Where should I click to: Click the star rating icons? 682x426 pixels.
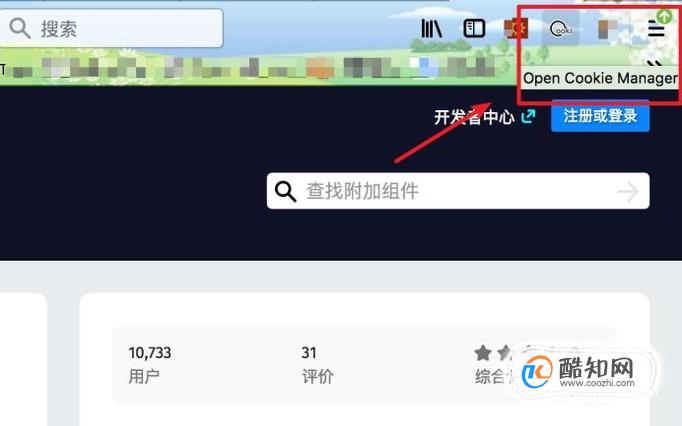point(494,353)
